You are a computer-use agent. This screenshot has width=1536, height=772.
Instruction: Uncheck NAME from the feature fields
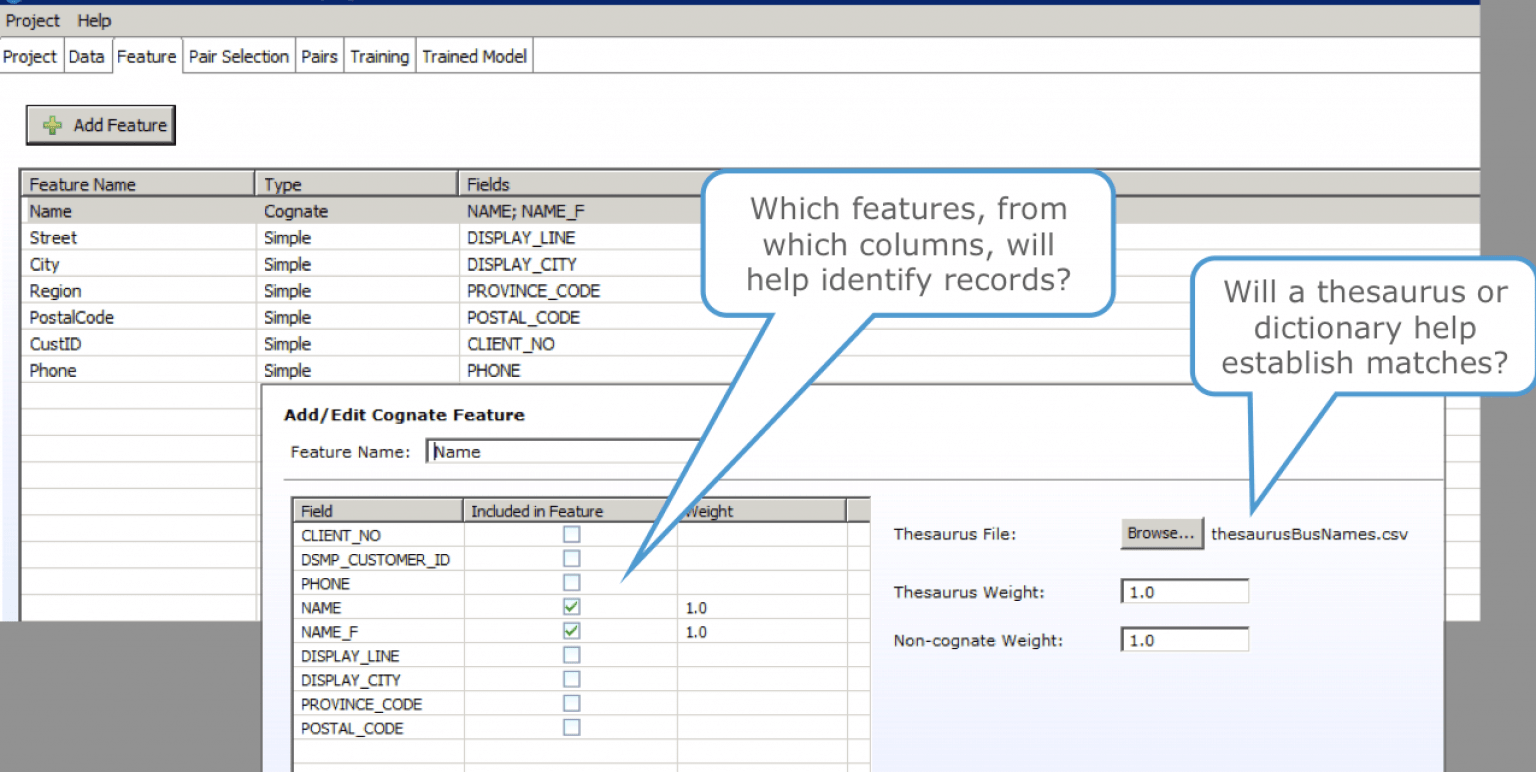pos(571,607)
